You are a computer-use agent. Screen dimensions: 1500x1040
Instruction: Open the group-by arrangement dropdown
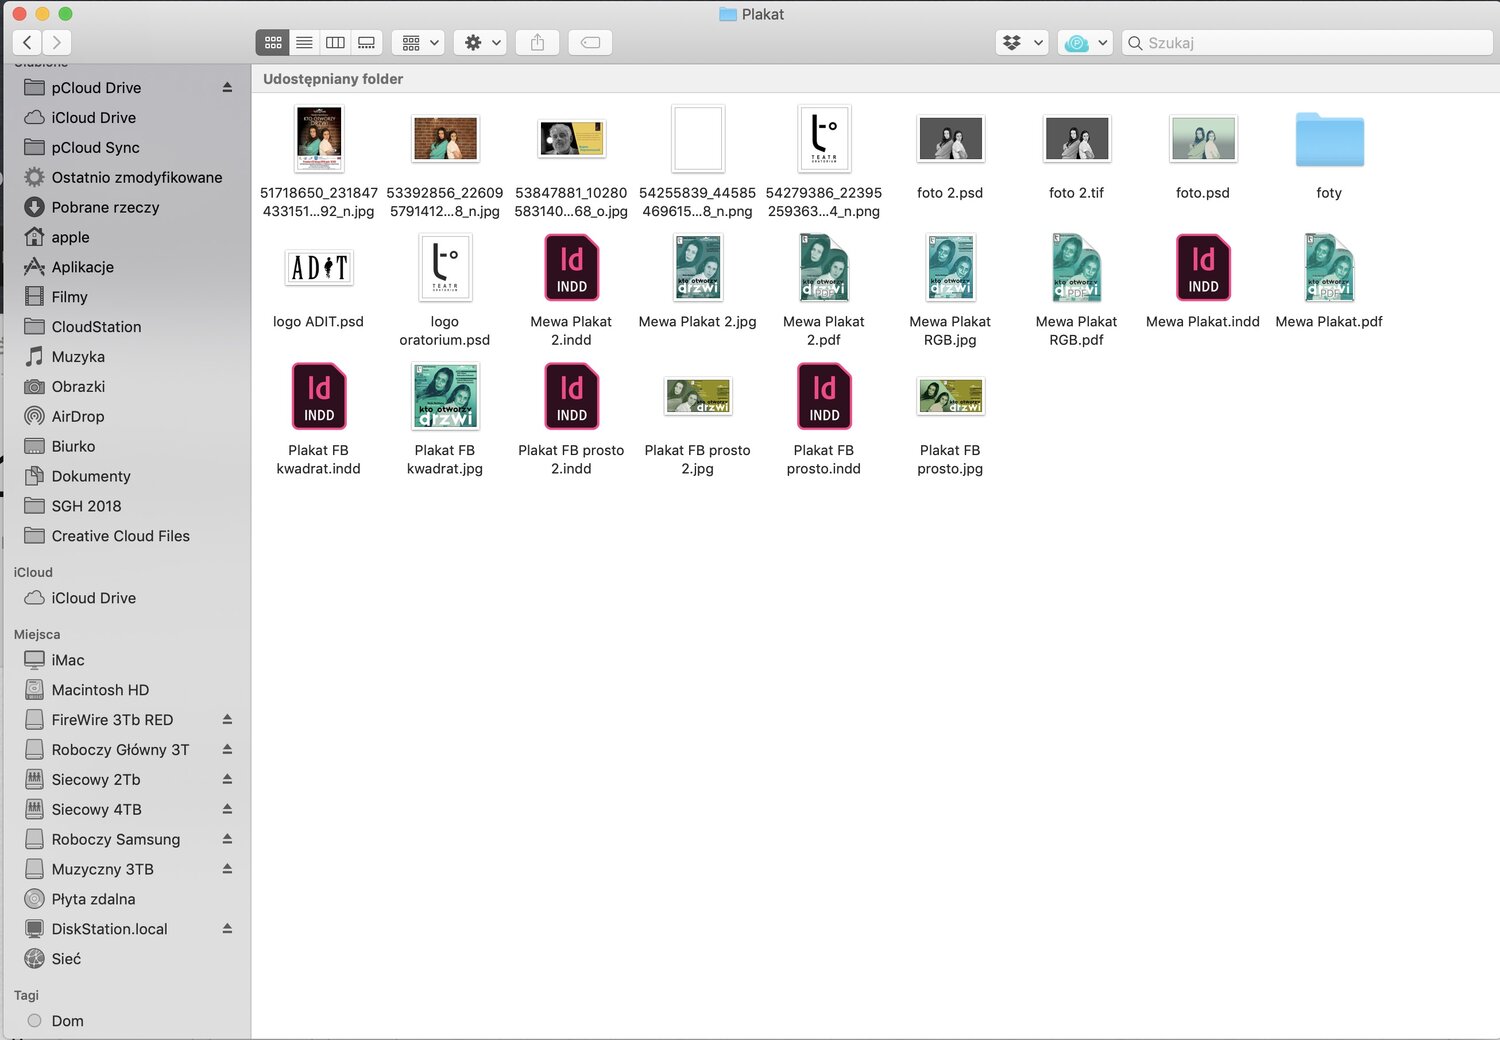[x=419, y=43]
